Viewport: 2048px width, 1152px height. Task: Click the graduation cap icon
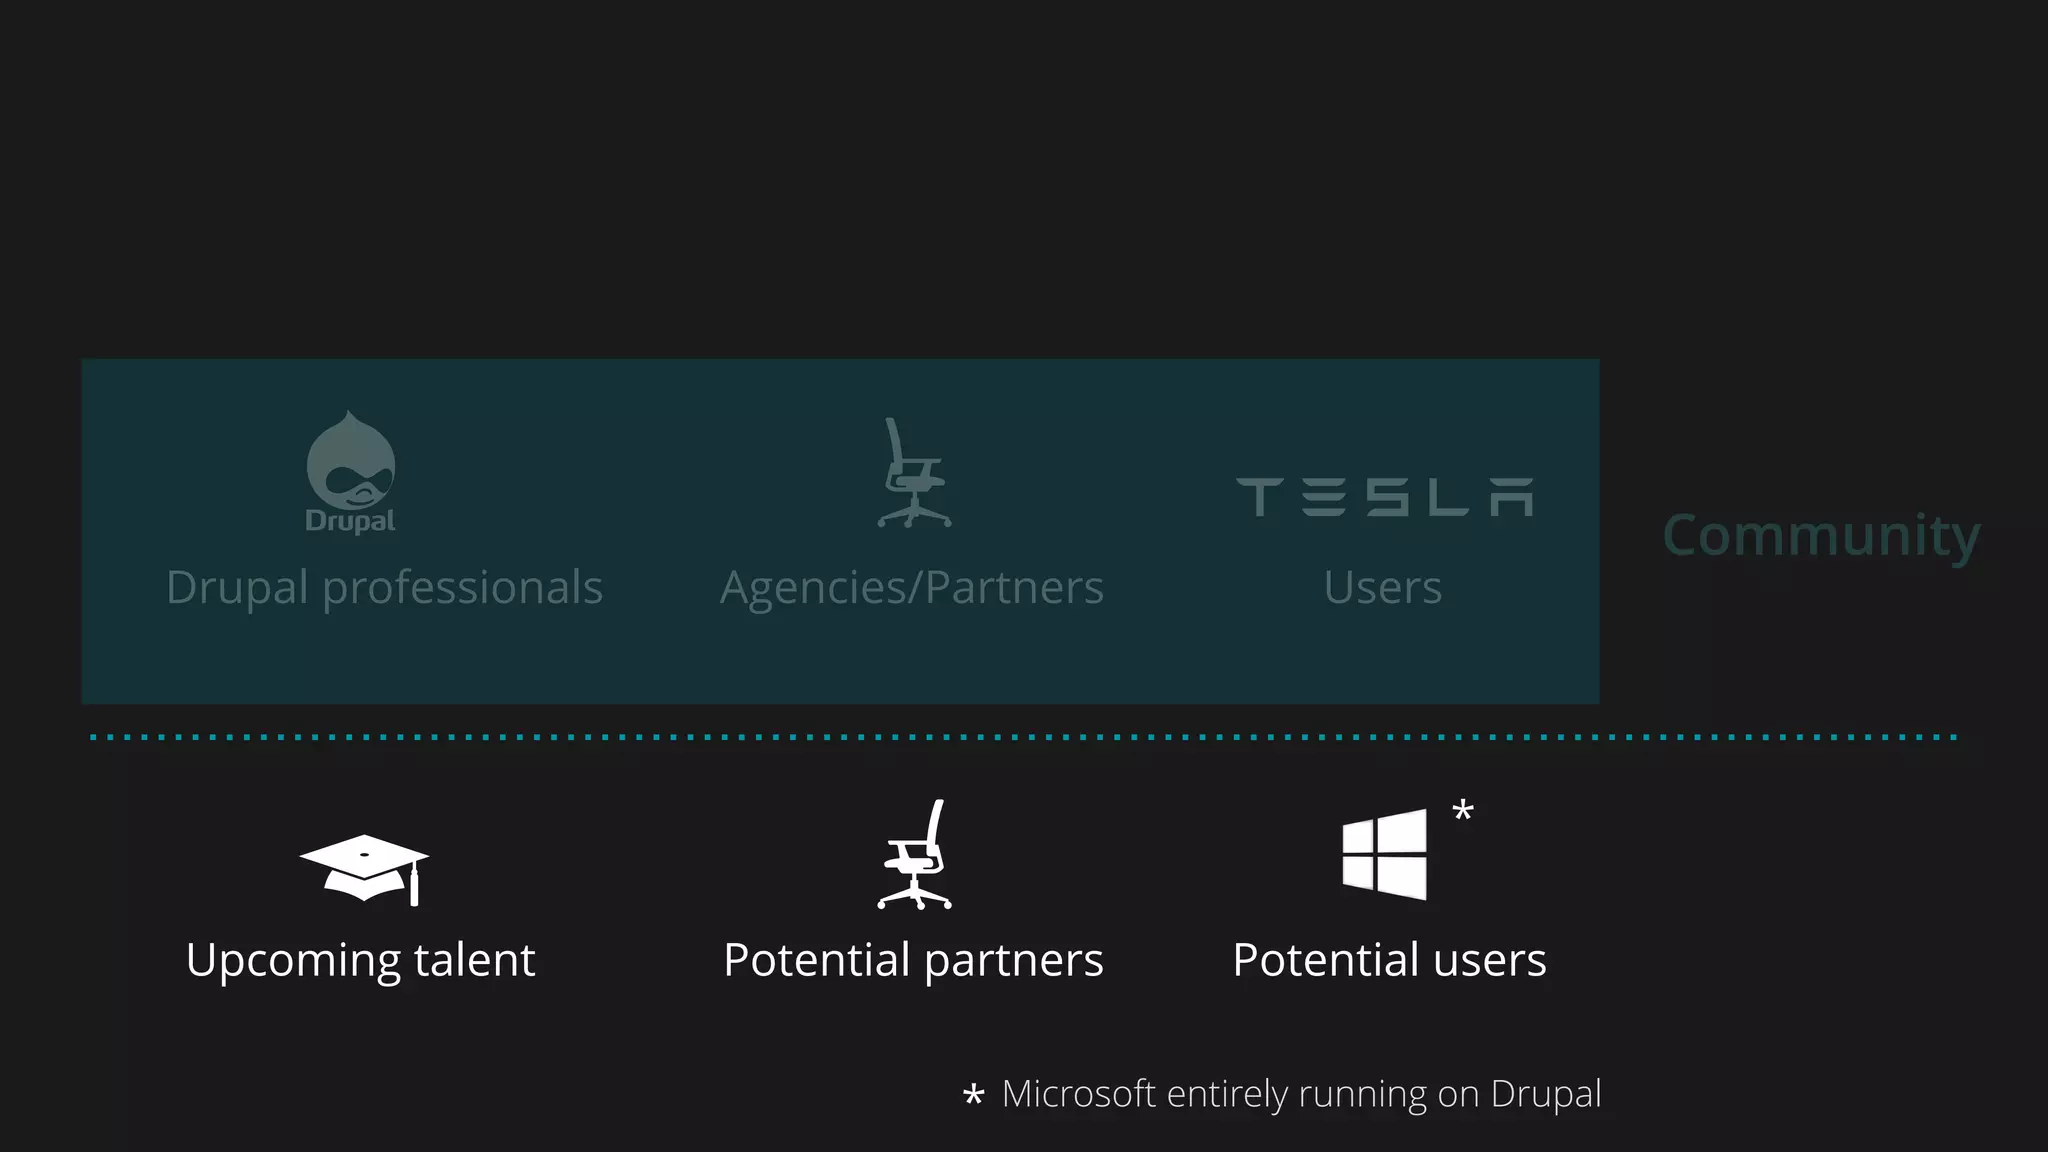[x=364, y=870]
